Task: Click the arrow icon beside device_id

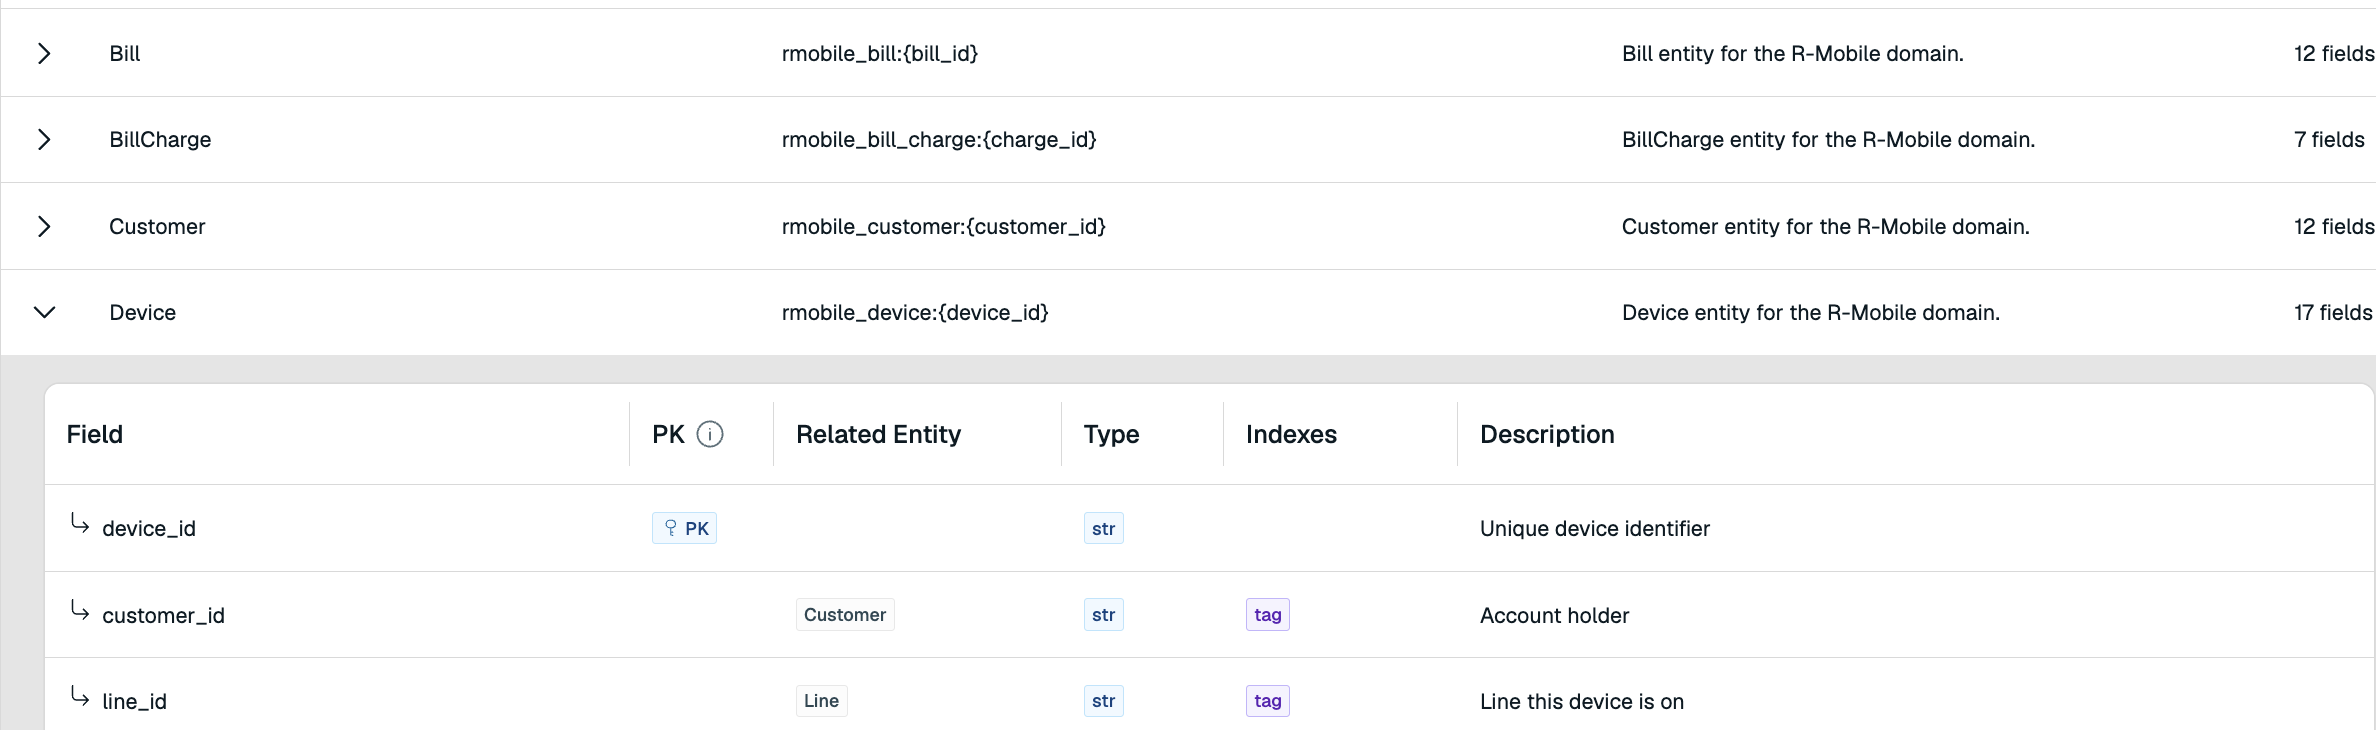Action: (x=80, y=523)
